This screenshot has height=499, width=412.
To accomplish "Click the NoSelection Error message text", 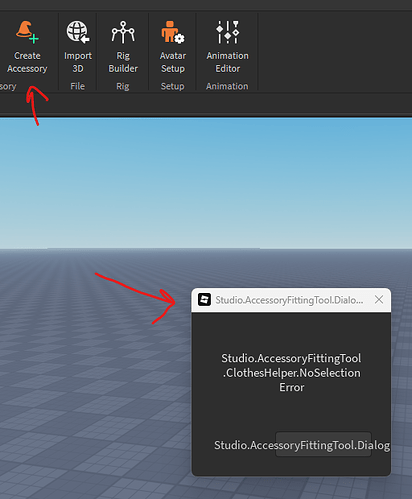I will 291,373.
